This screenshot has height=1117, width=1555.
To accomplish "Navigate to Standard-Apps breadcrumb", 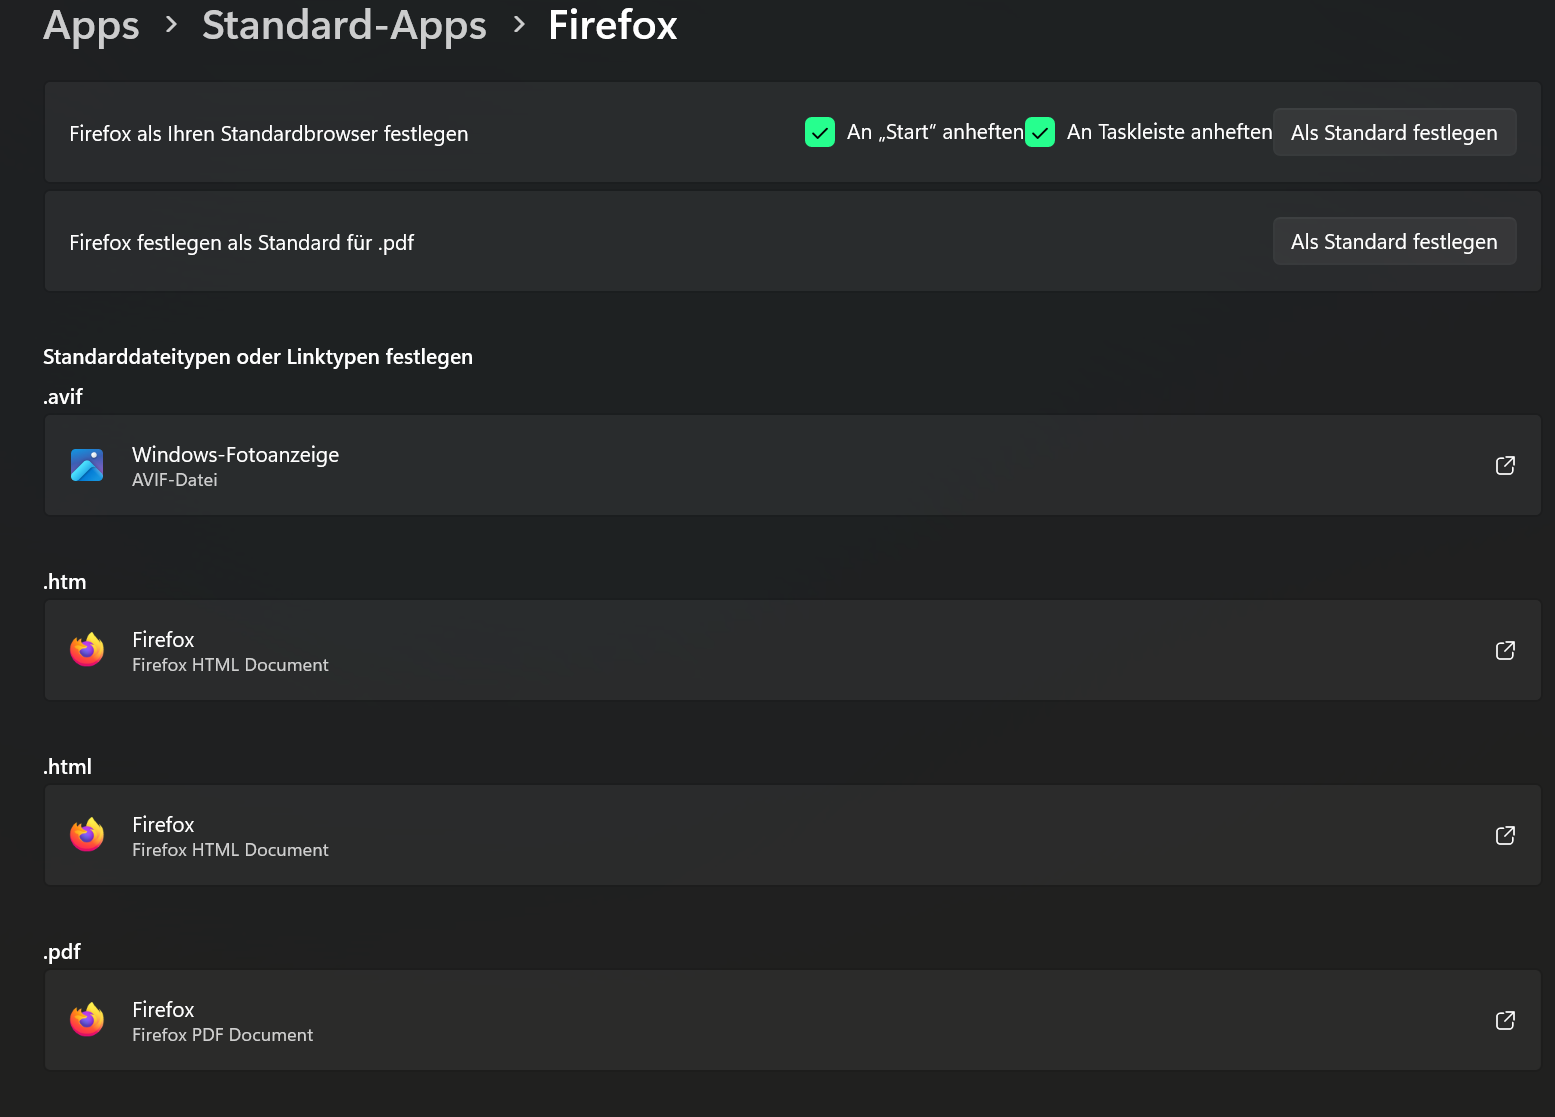I will point(344,25).
